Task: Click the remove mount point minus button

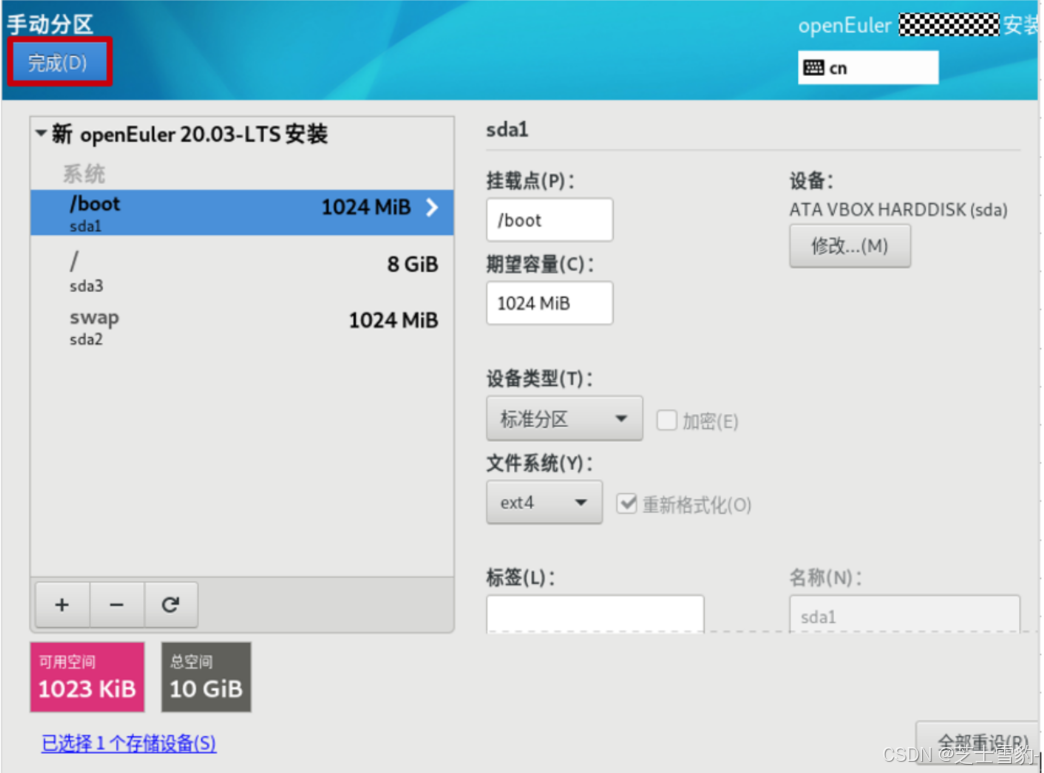Action: point(117,605)
